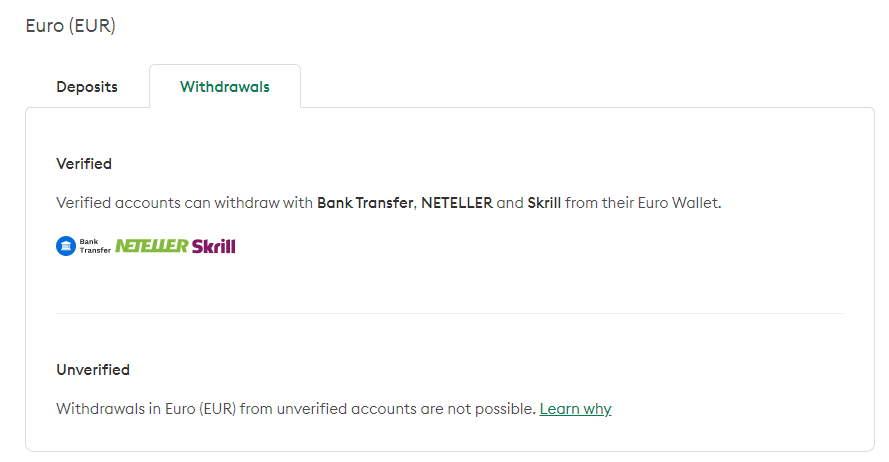Click the Verified section heading
This screenshot has width=889, height=462.
pyautogui.click(x=84, y=164)
